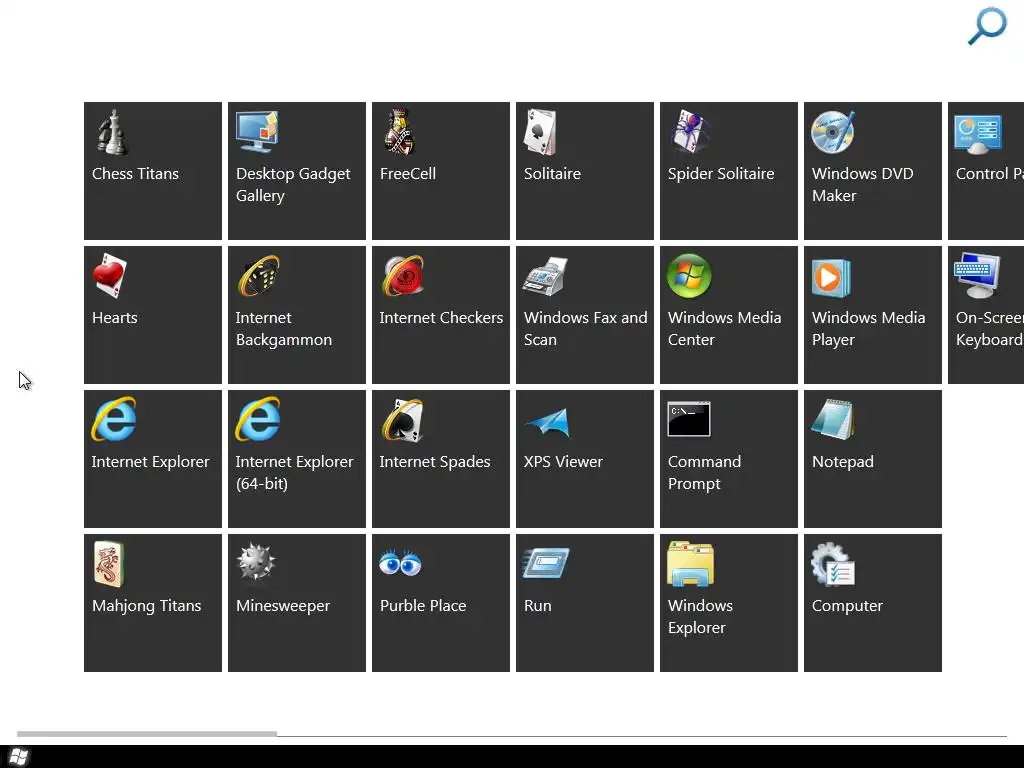1024x768 pixels.
Task: Click the Windows Start logo button
Action: click(18, 757)
